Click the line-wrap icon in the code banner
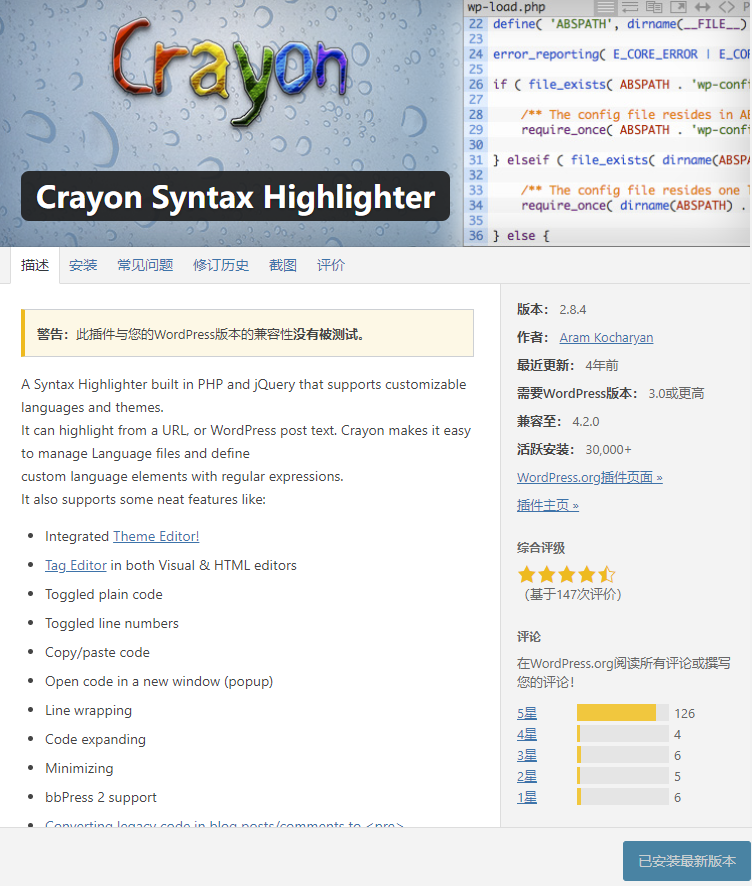Viewport: 752px width, 886px height. (x=630, y=7)
